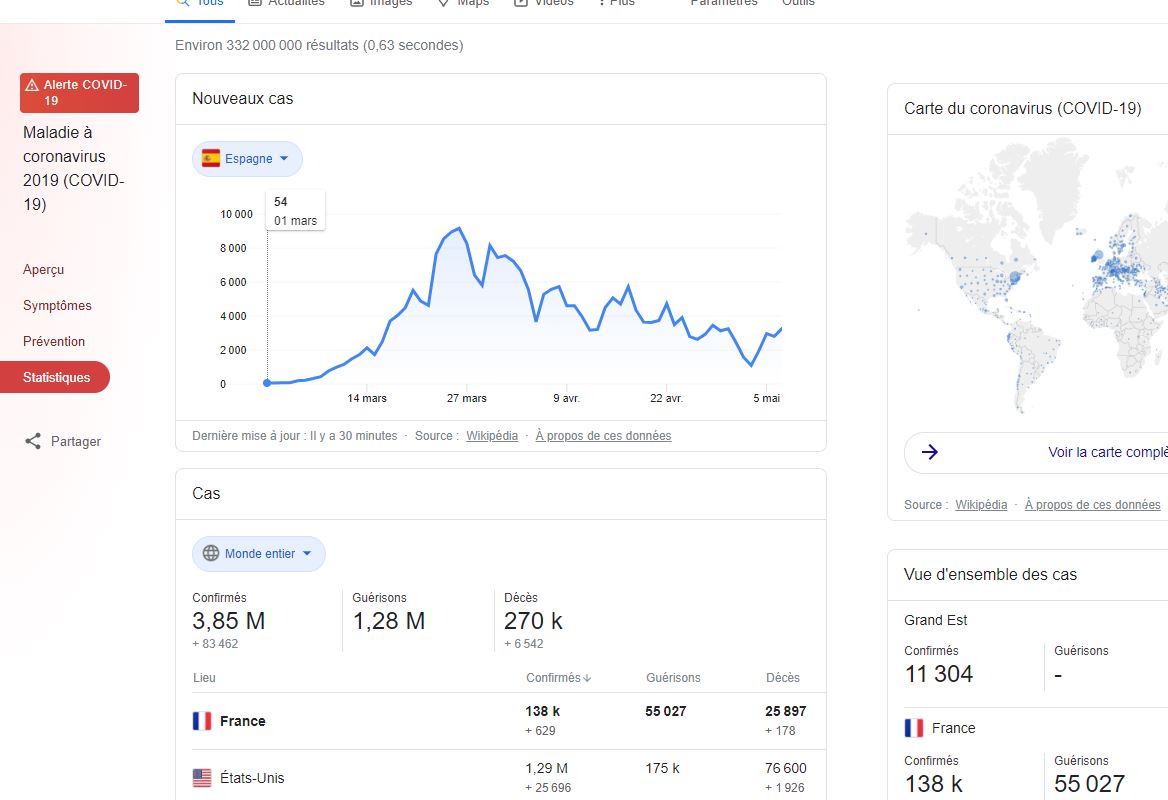Click the France flag in Vue d'ensemble panel
The image size is (1168, 800).
coord(914,728)
